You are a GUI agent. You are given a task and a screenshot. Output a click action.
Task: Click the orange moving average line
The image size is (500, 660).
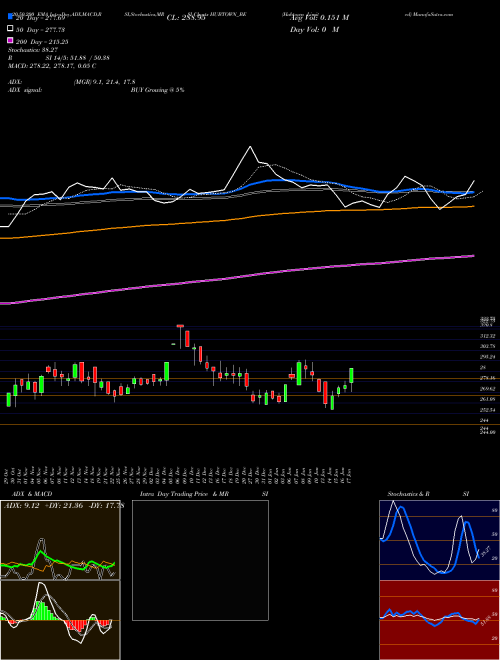(x=236, y=219)
